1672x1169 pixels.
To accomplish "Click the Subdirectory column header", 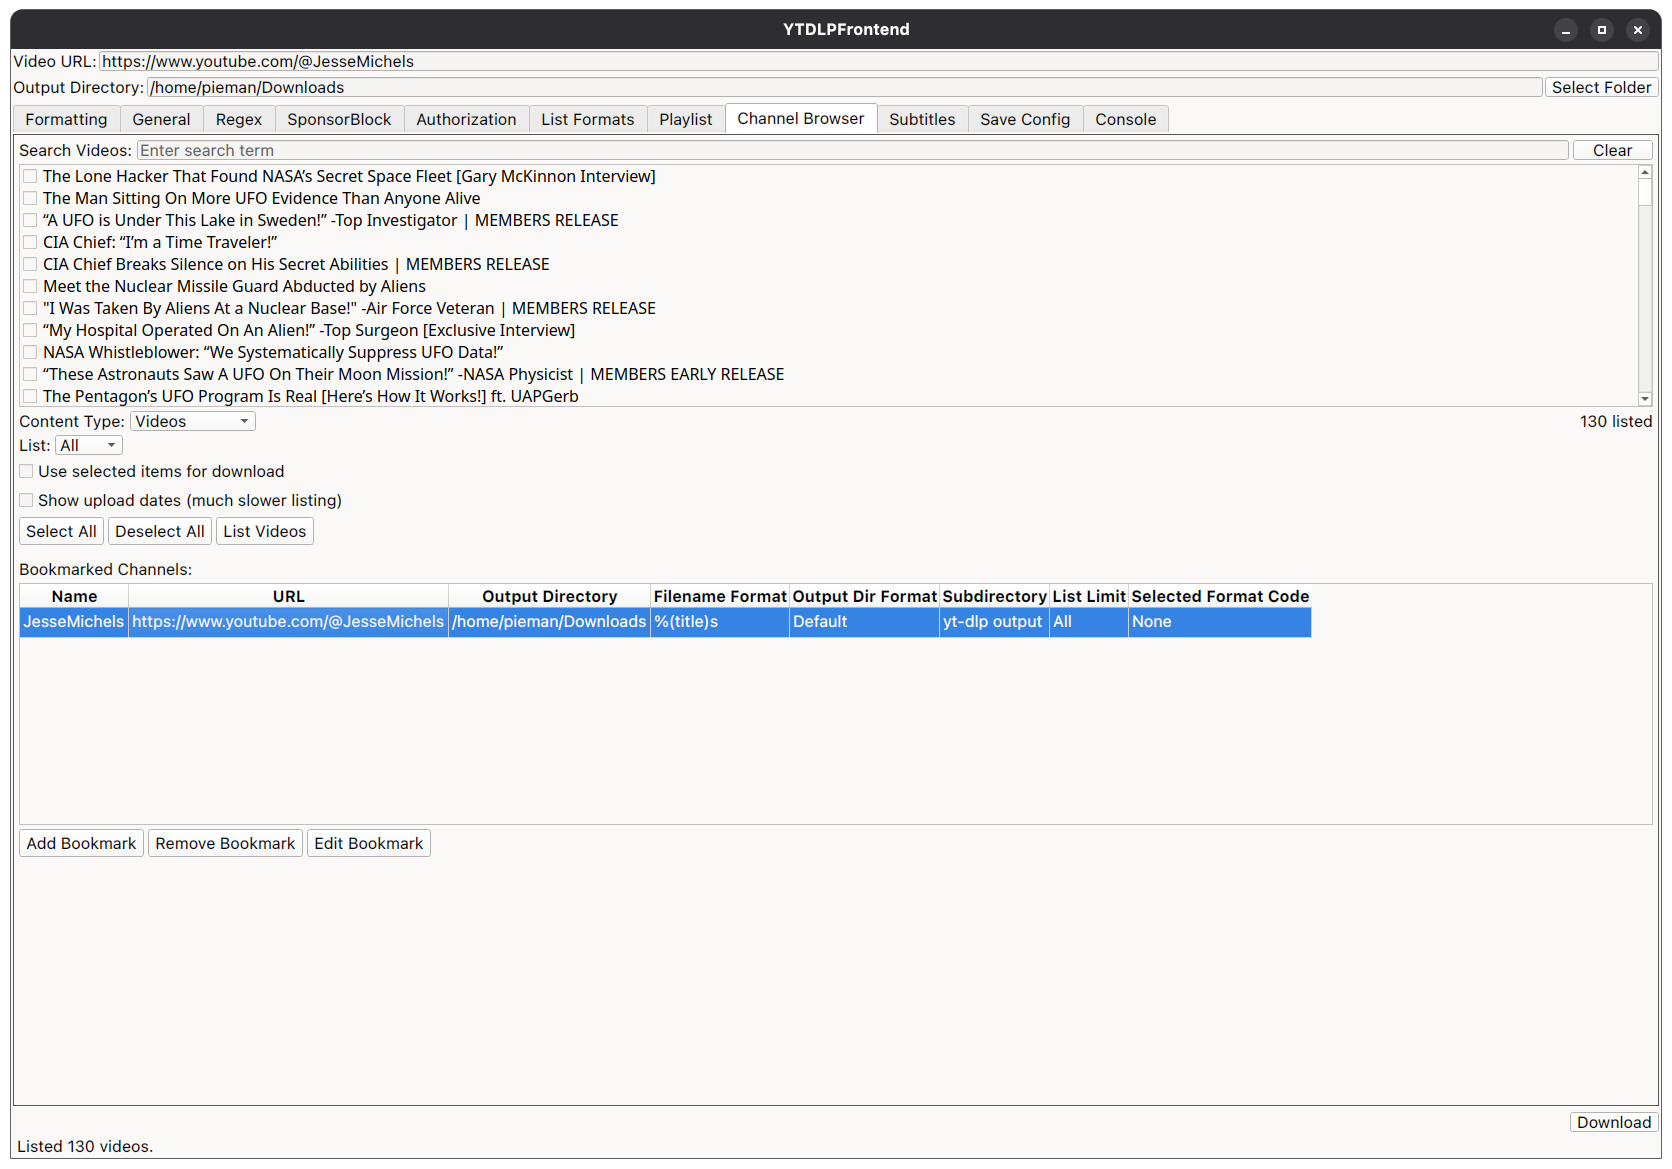I will click(x=994, y=596).
